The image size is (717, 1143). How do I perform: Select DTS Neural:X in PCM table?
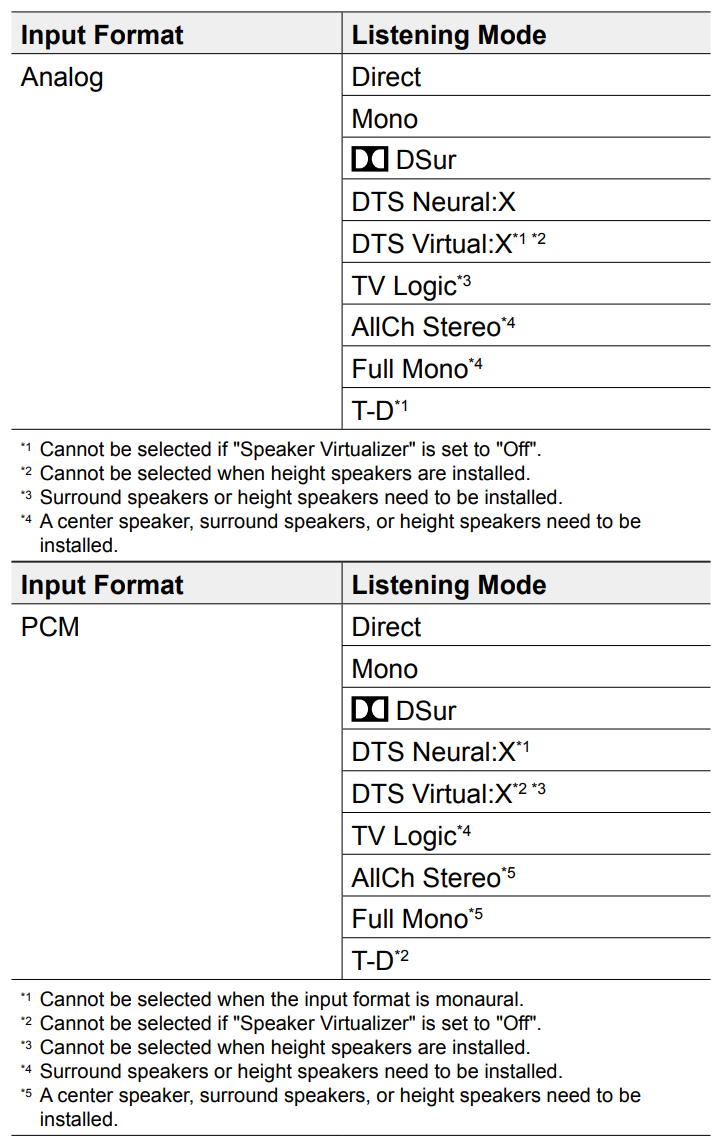(x=526, y=751)
